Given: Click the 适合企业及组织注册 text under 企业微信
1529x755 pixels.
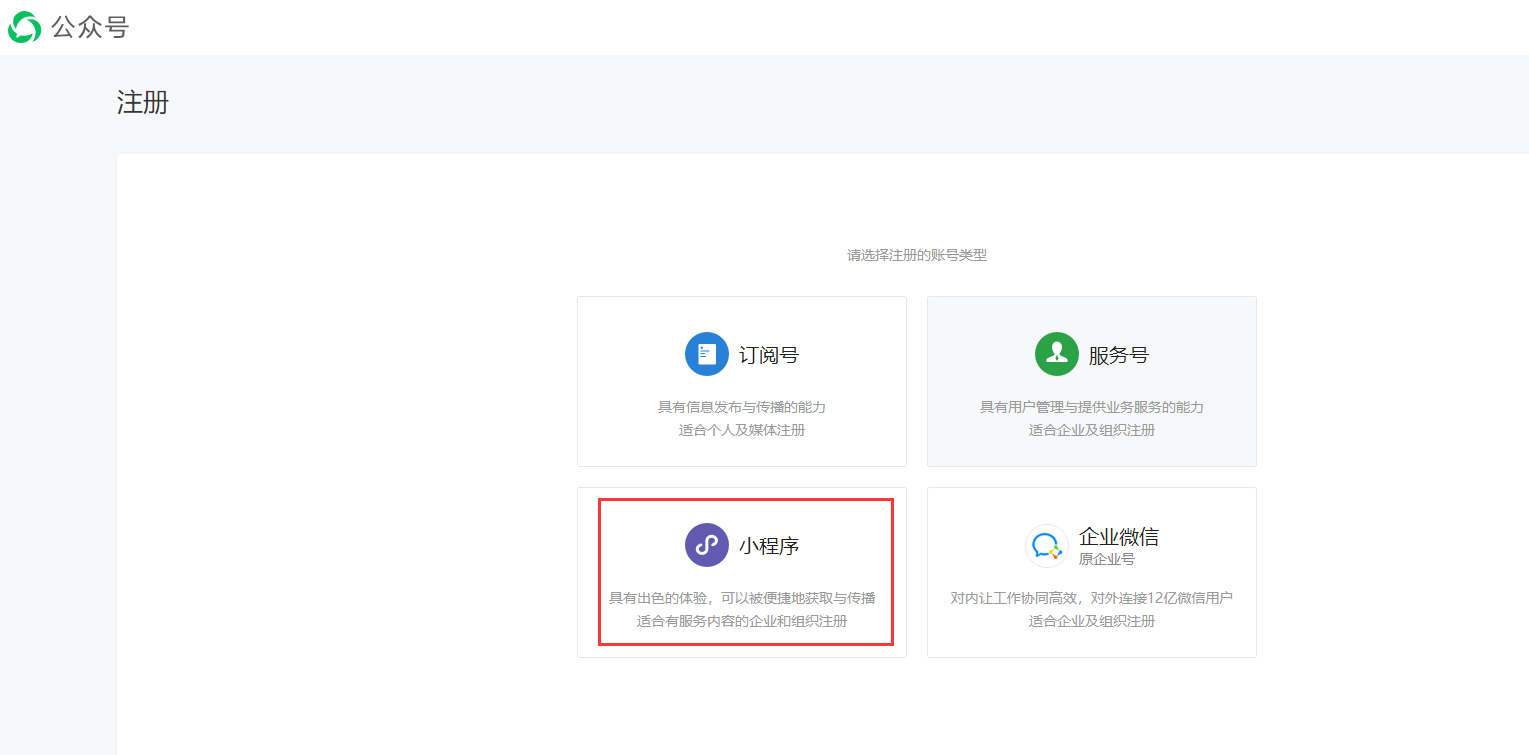Looking at the screenshot, I should coord(1092,621).
